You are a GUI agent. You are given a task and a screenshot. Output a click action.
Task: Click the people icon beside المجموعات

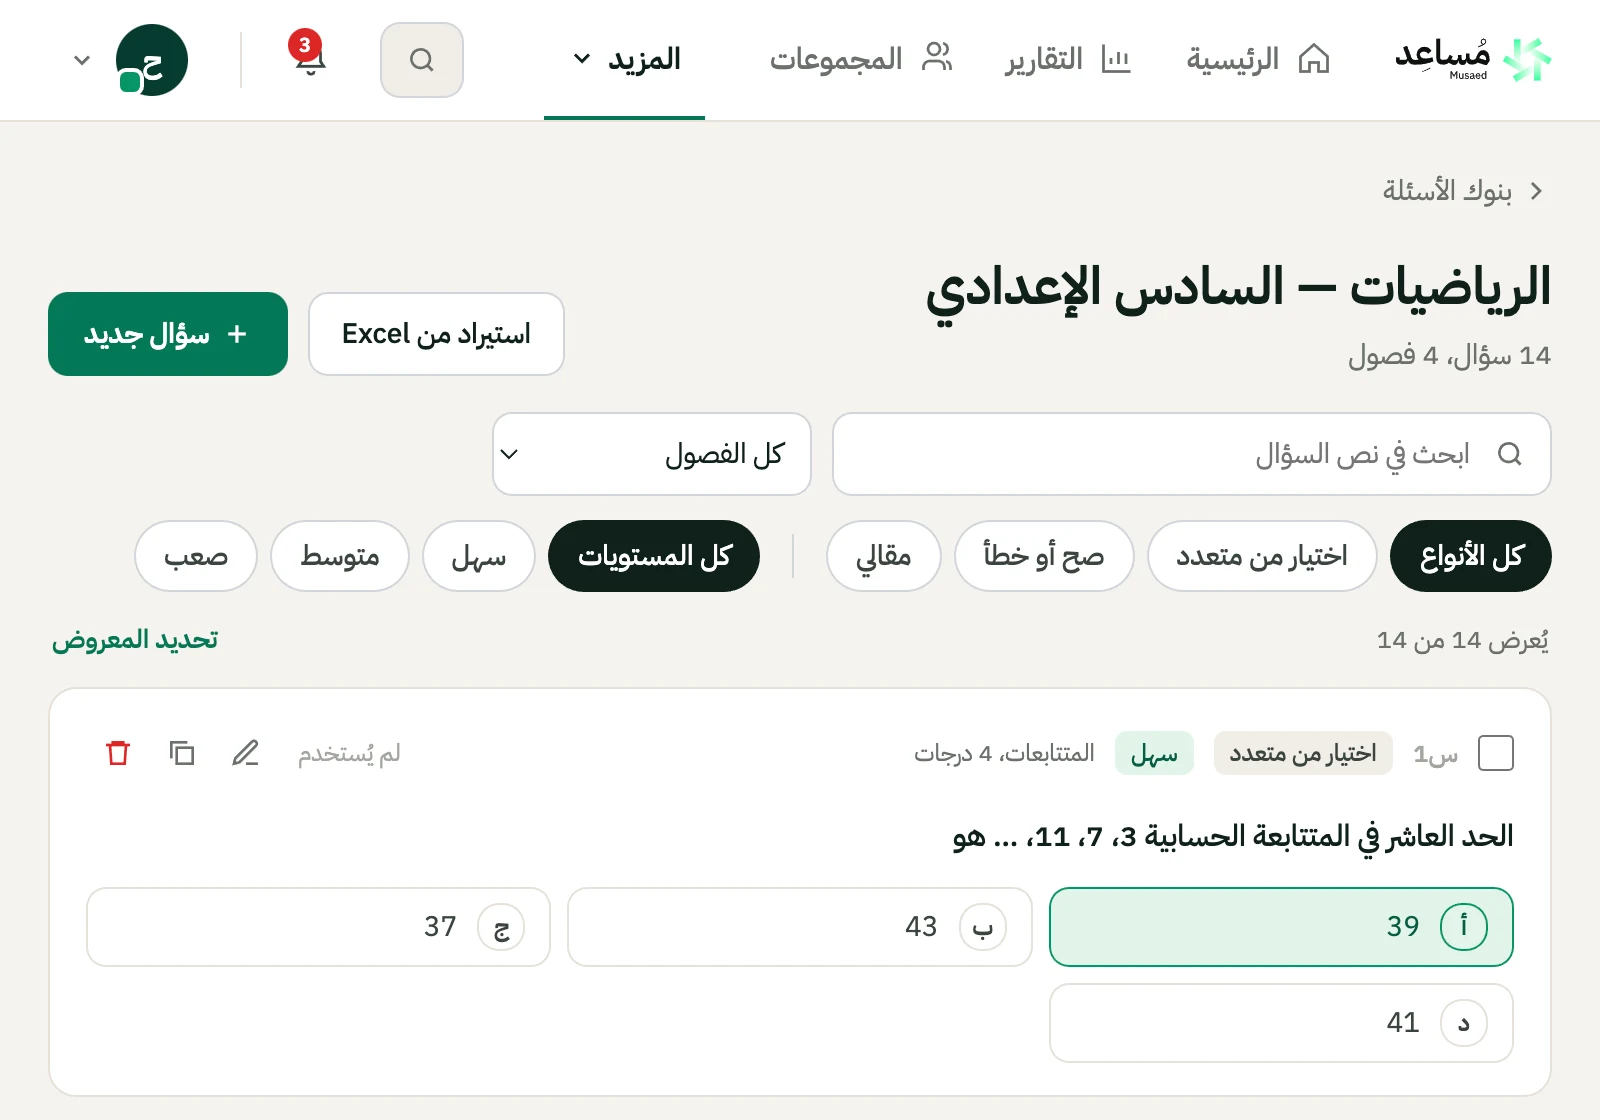point(937,58)
